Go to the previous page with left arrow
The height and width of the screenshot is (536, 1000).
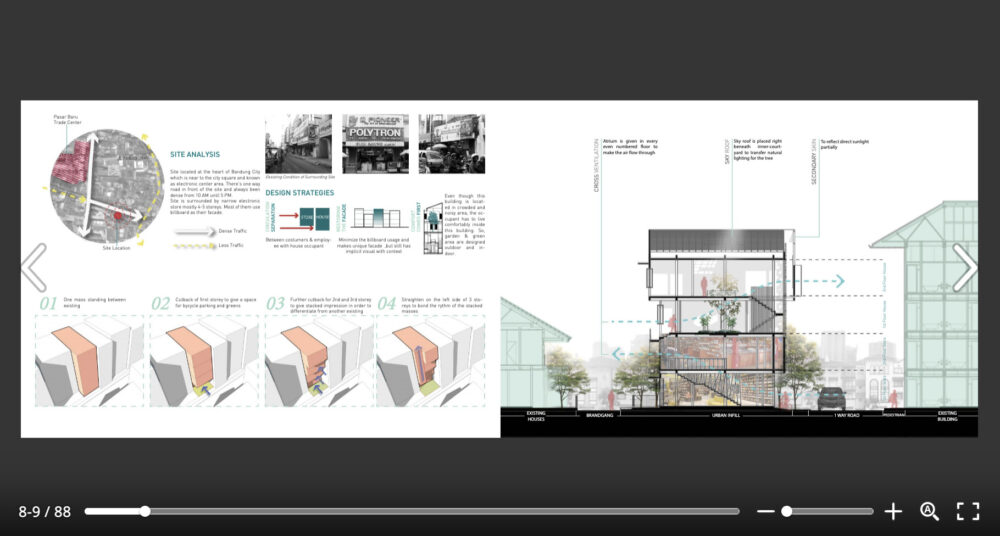34,267
